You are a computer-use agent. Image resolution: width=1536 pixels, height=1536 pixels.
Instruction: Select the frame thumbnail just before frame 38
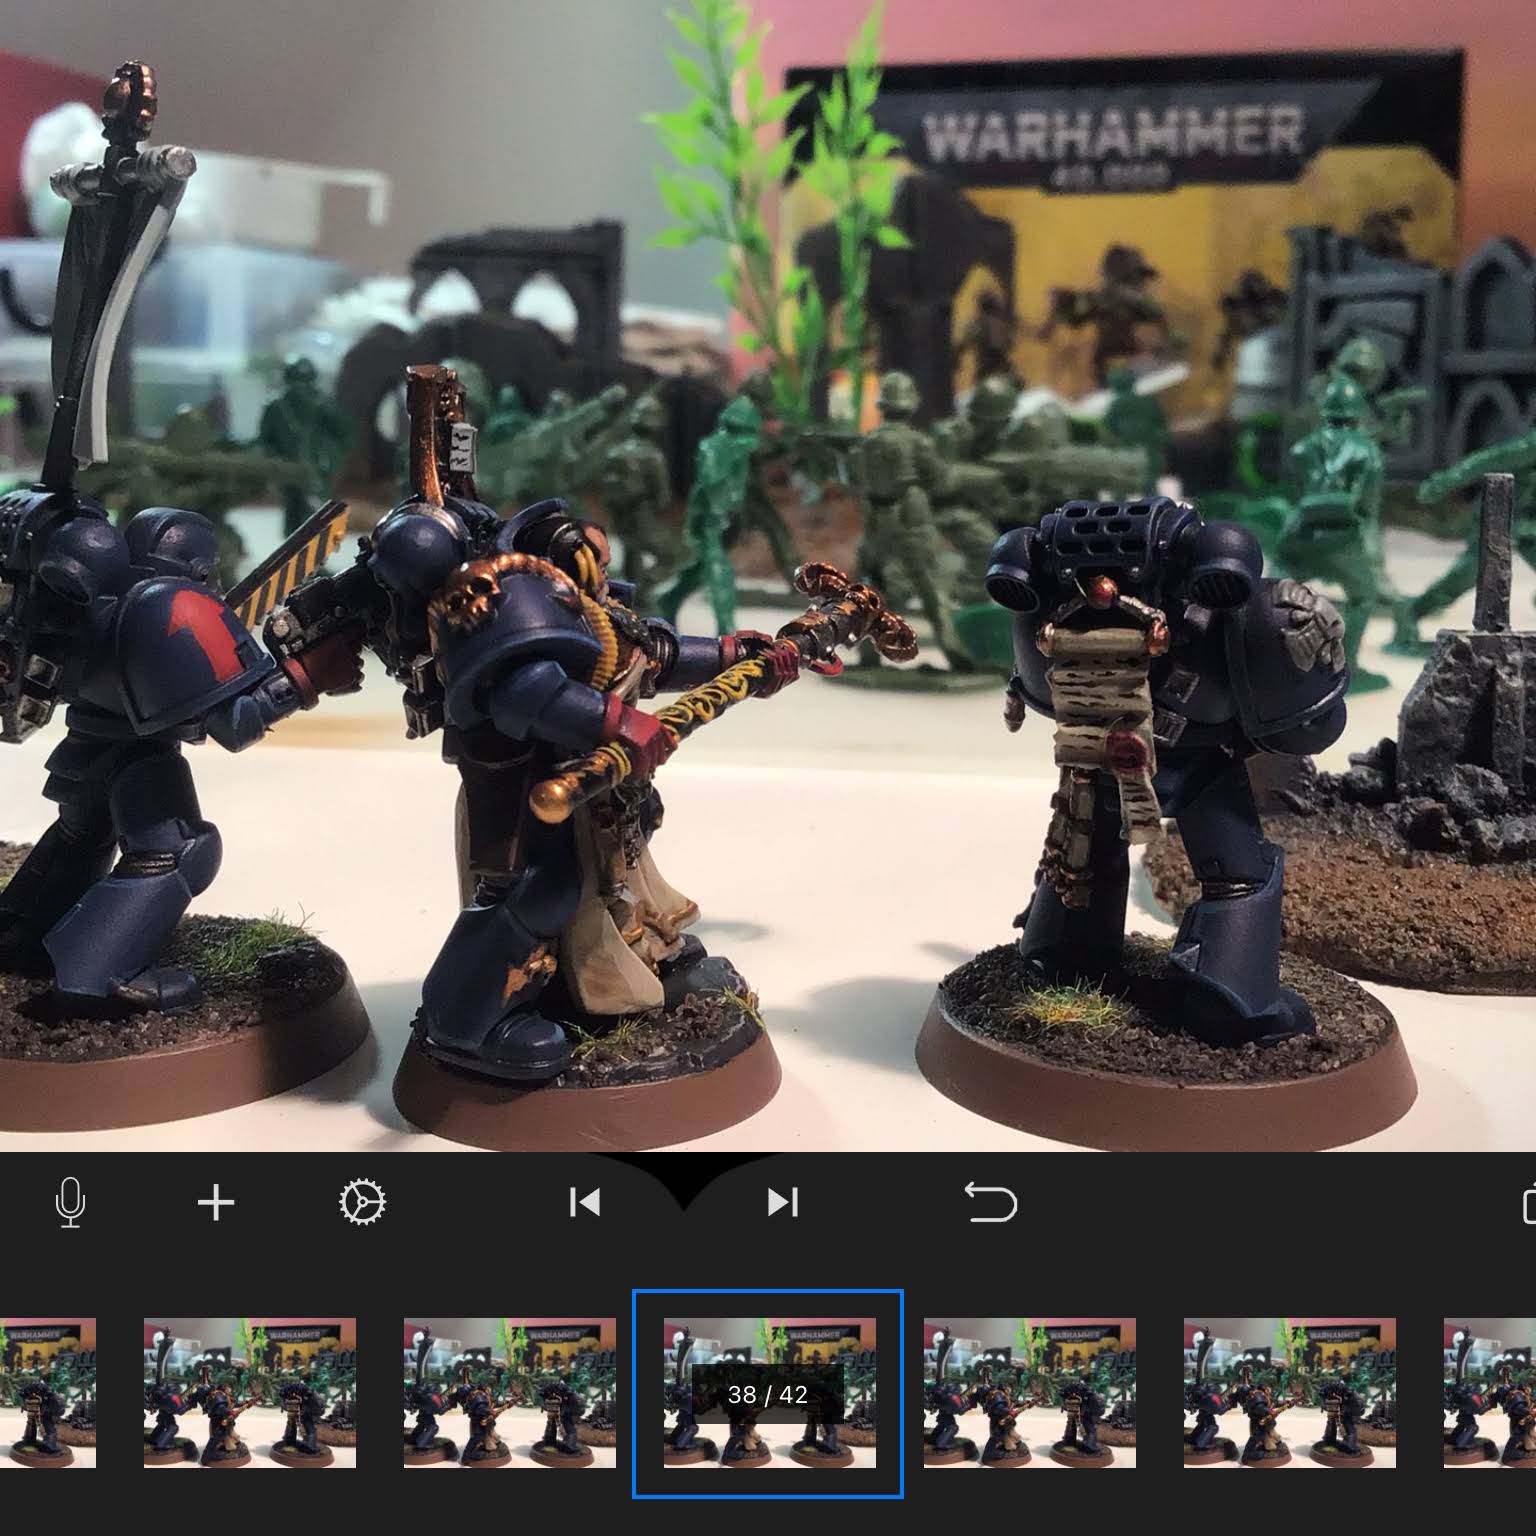pyautogui.click(x=509, y=1393)
